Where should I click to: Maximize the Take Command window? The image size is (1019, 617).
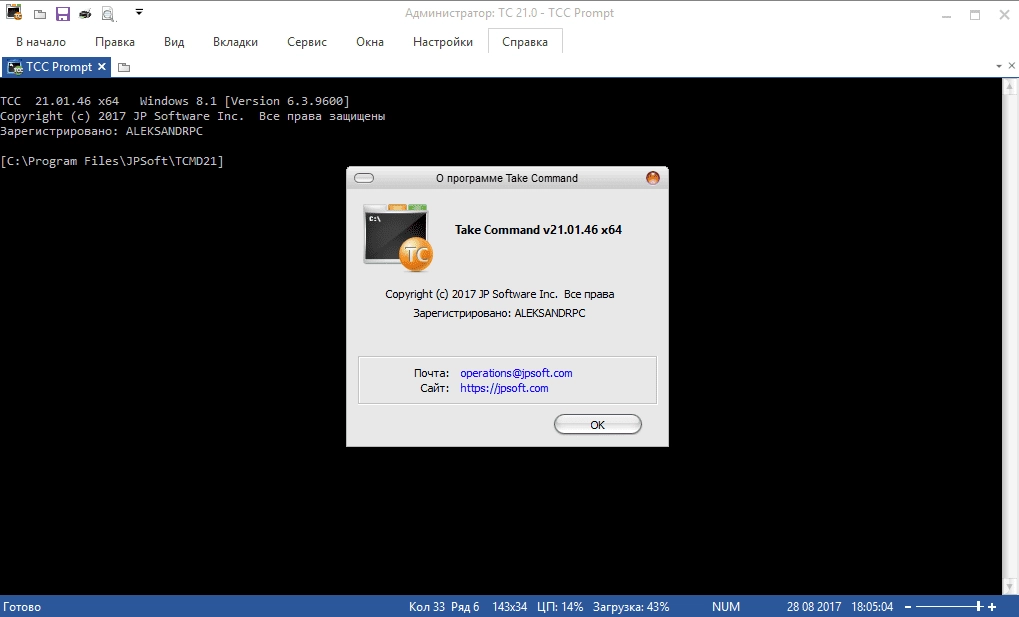click(x=975, y=15)
